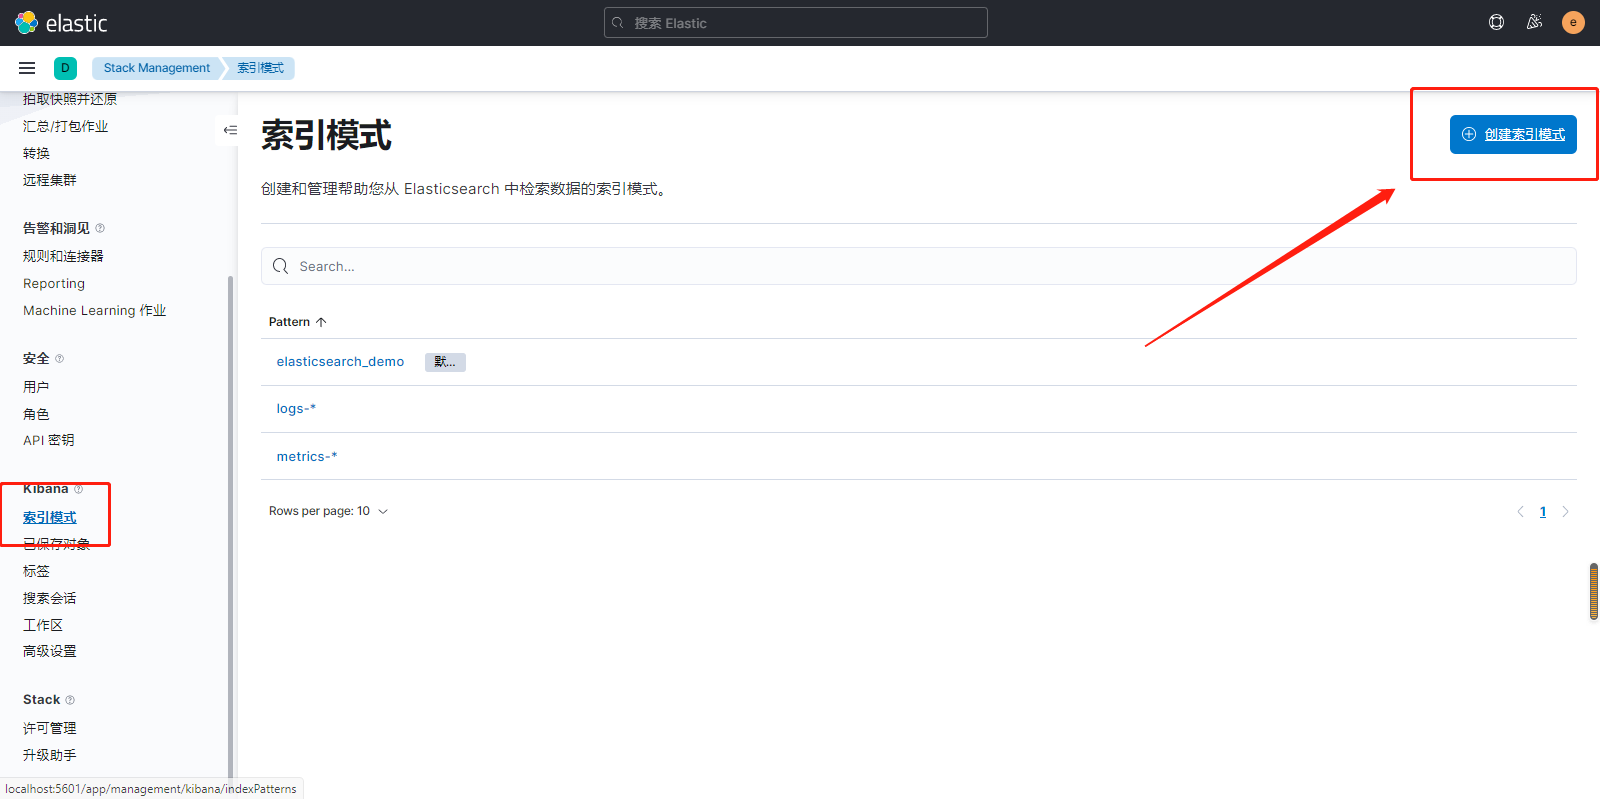Open the logs-* index pattern
This screenshot has width=1600, height=799.
[x=296, y=409]
